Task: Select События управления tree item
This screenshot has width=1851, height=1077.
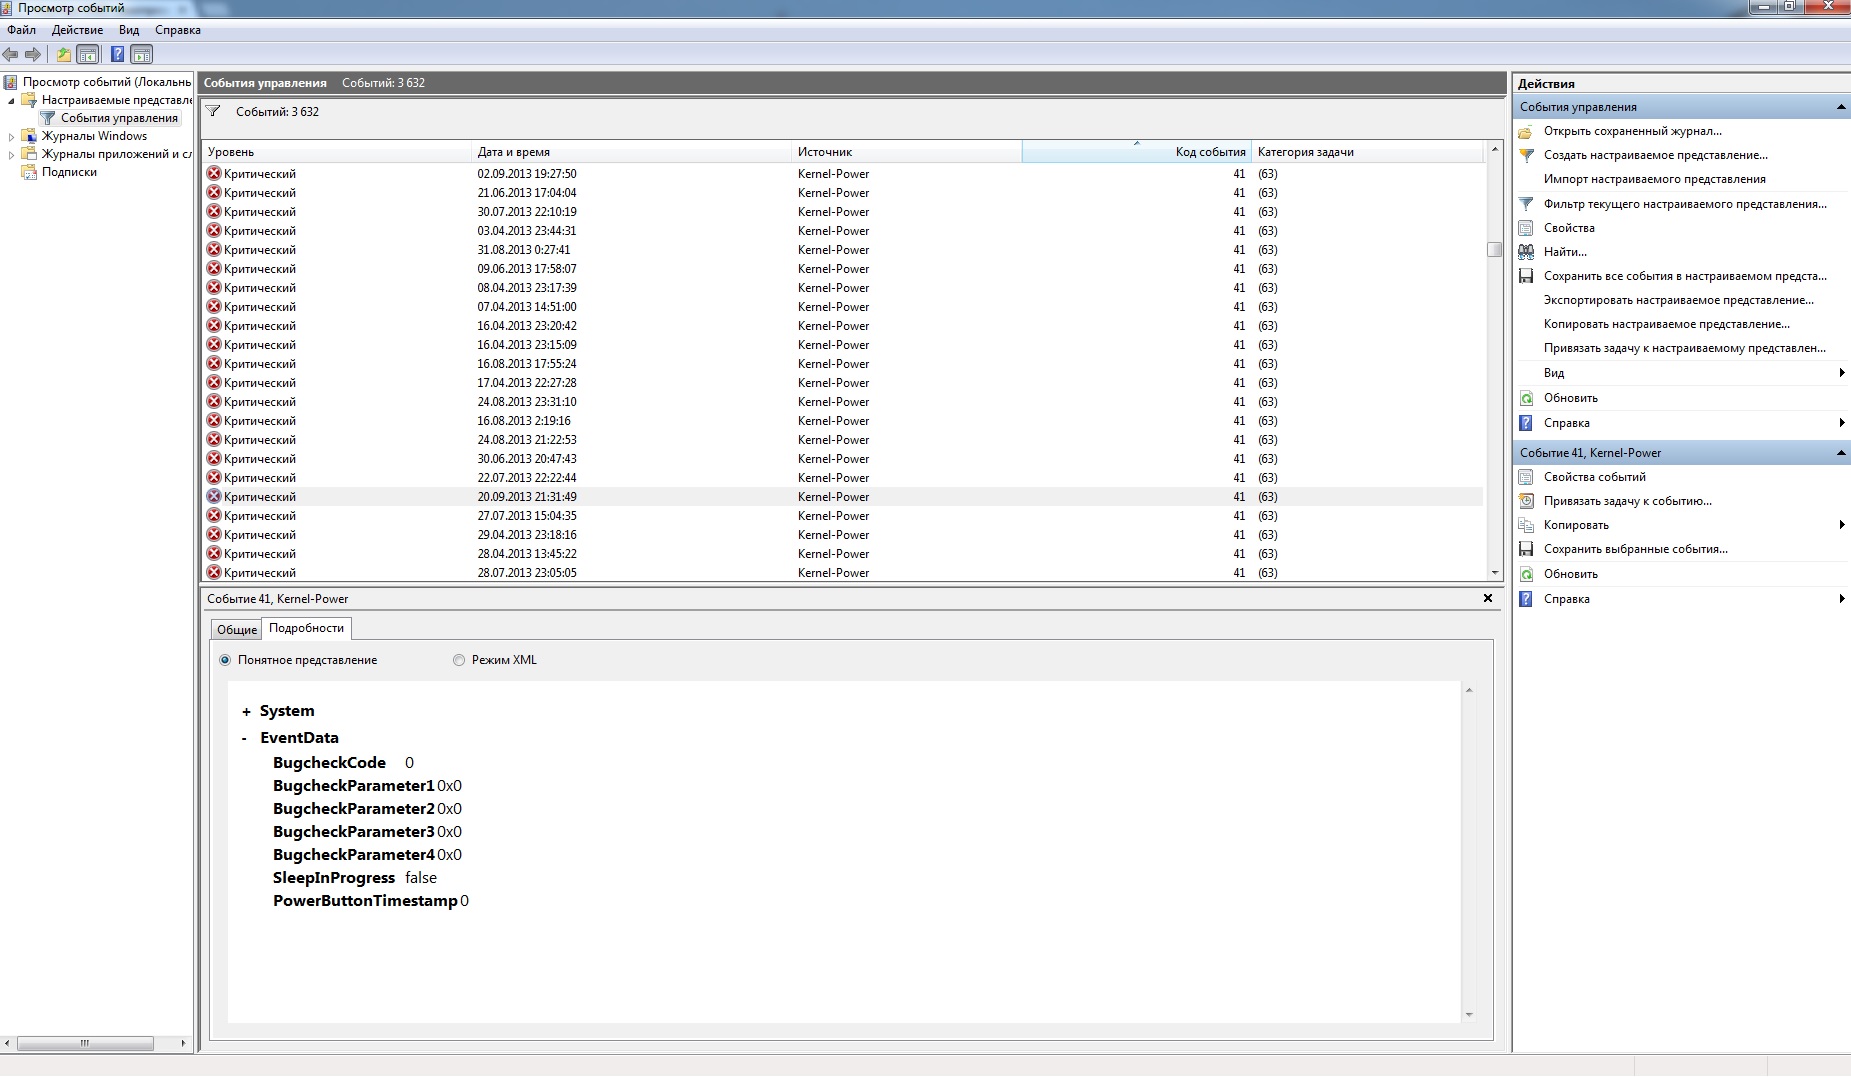Action: (119, 118)
